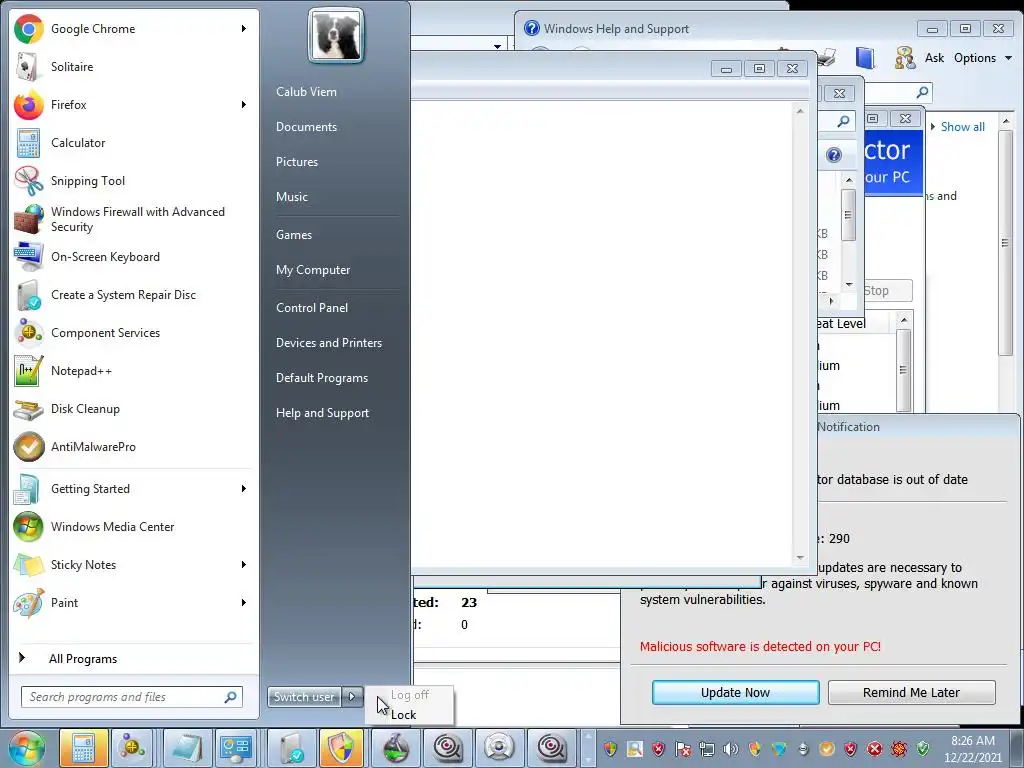
Task: Click the blank front window's scroll-up arrow
Action: 800,112
